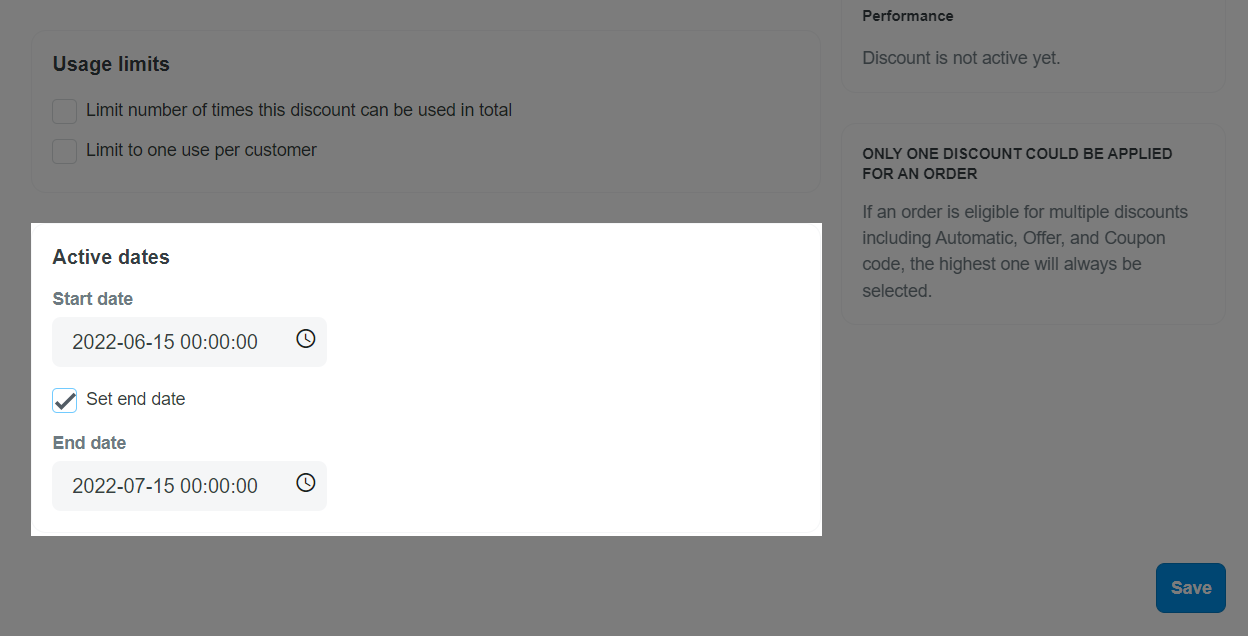Click the clock icon in Start date field
The height and width of the screenshot is (636, 1248).
(306, 339)
